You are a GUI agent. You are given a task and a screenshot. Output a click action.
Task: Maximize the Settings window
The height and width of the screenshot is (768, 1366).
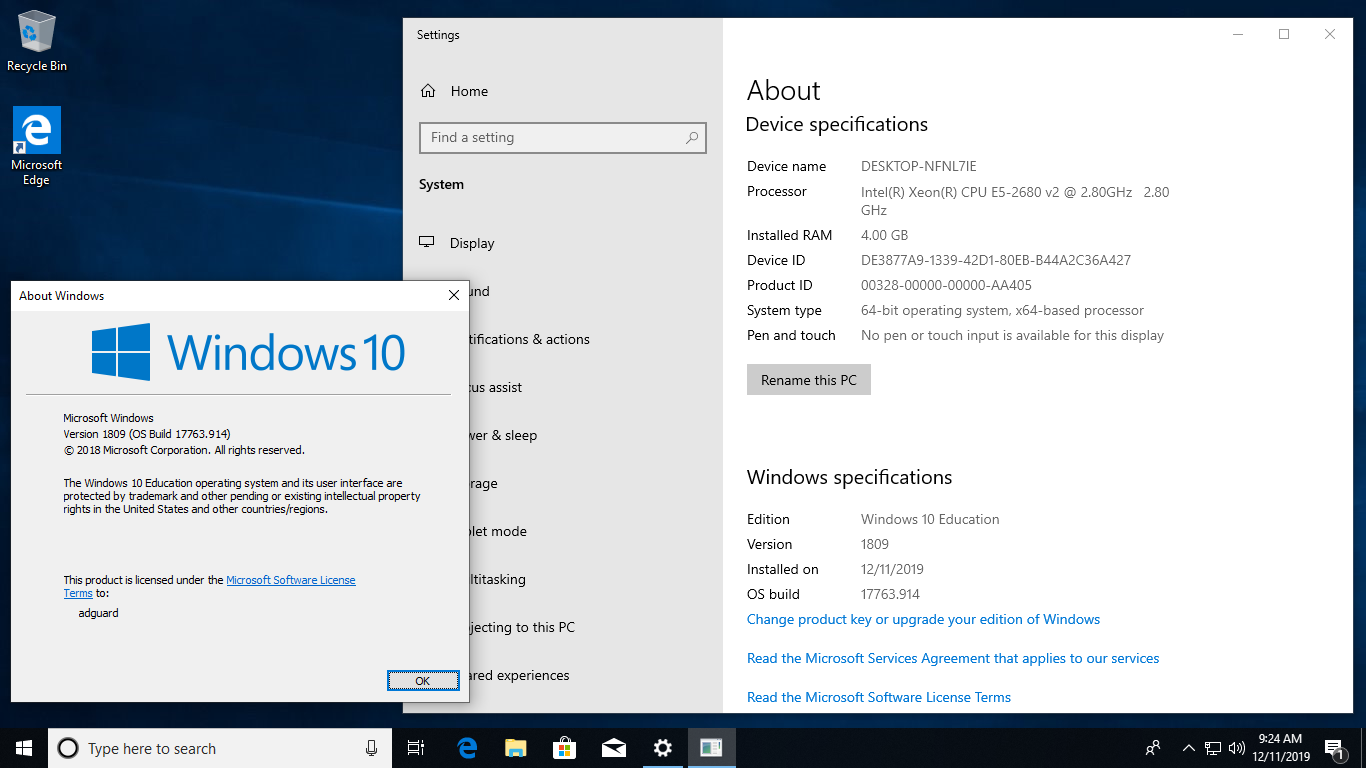[x=1284, y=34]
